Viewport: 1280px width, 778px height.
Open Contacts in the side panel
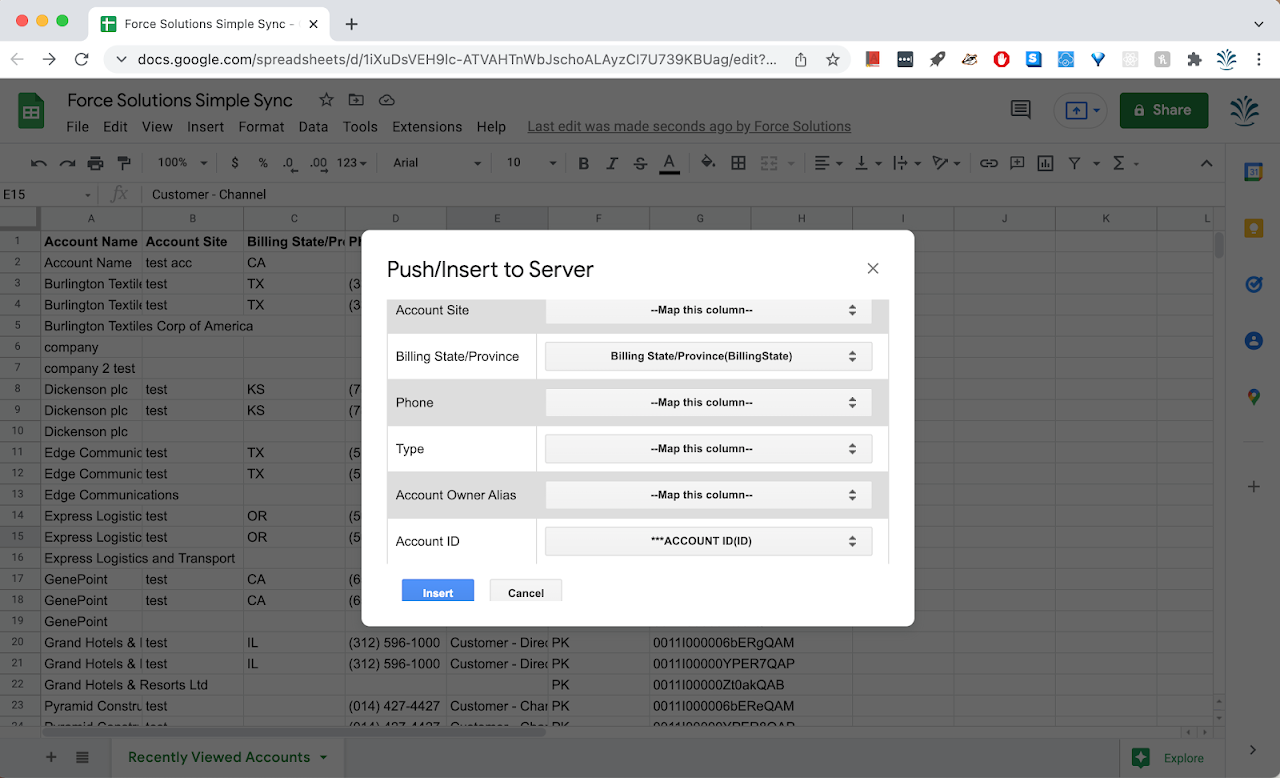pyautogui.click(x=1254, y=341)
